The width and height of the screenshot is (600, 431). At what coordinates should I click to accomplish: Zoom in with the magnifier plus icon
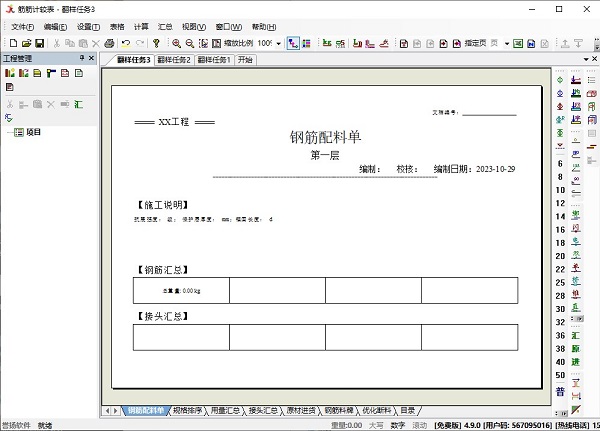click(176, 43)
